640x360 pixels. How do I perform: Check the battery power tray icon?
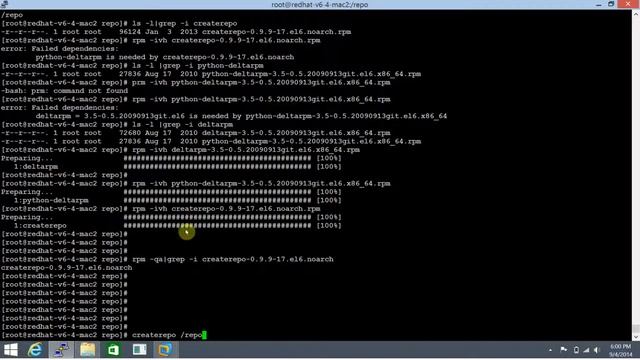[576, 350]
